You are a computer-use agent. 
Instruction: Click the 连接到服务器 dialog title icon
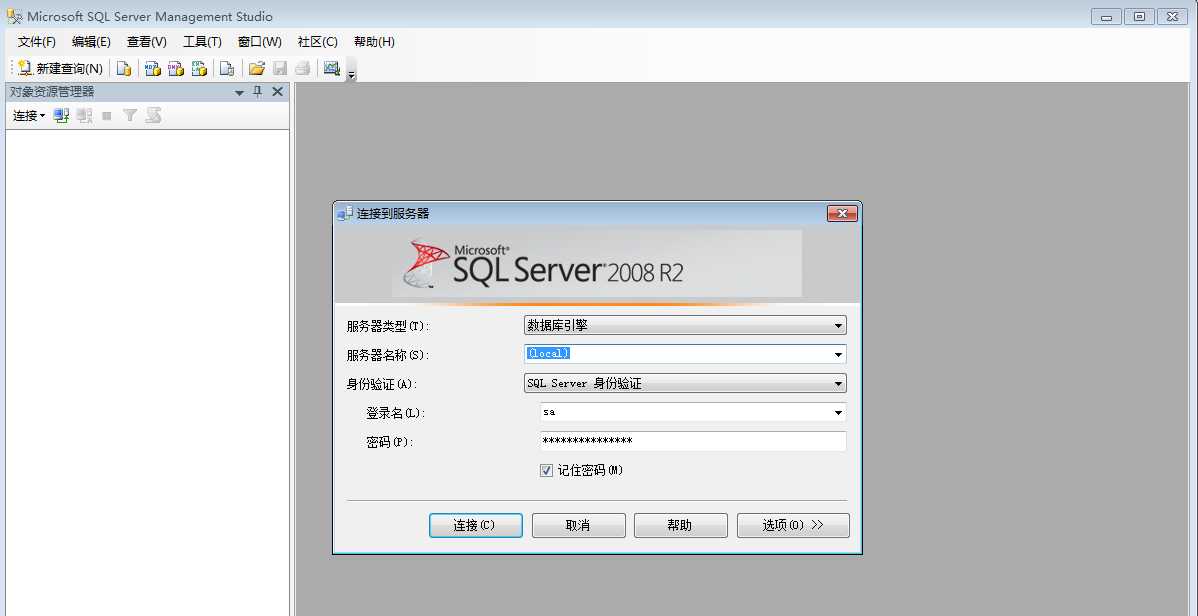pos(345,214)
